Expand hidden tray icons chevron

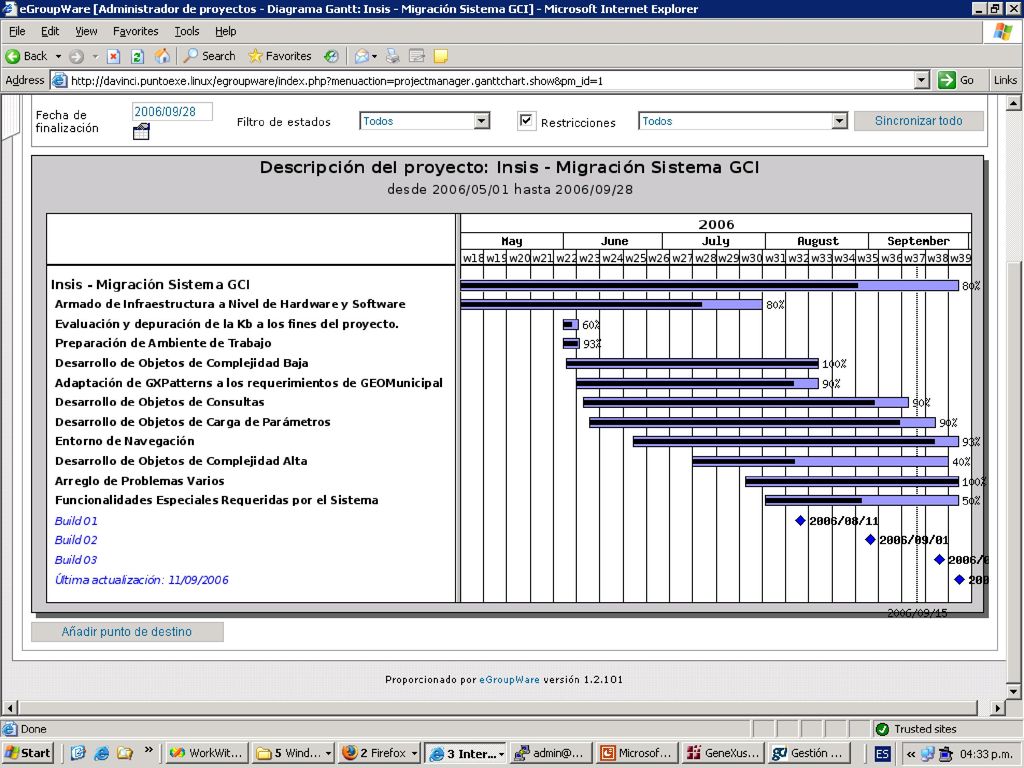click(911, 754)
